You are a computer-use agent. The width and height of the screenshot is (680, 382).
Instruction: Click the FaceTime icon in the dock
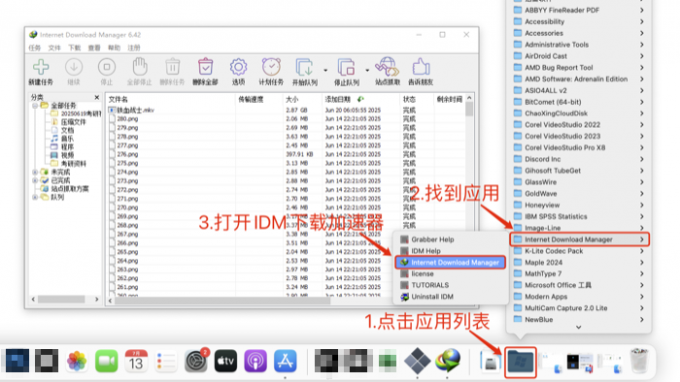point(106,361)
